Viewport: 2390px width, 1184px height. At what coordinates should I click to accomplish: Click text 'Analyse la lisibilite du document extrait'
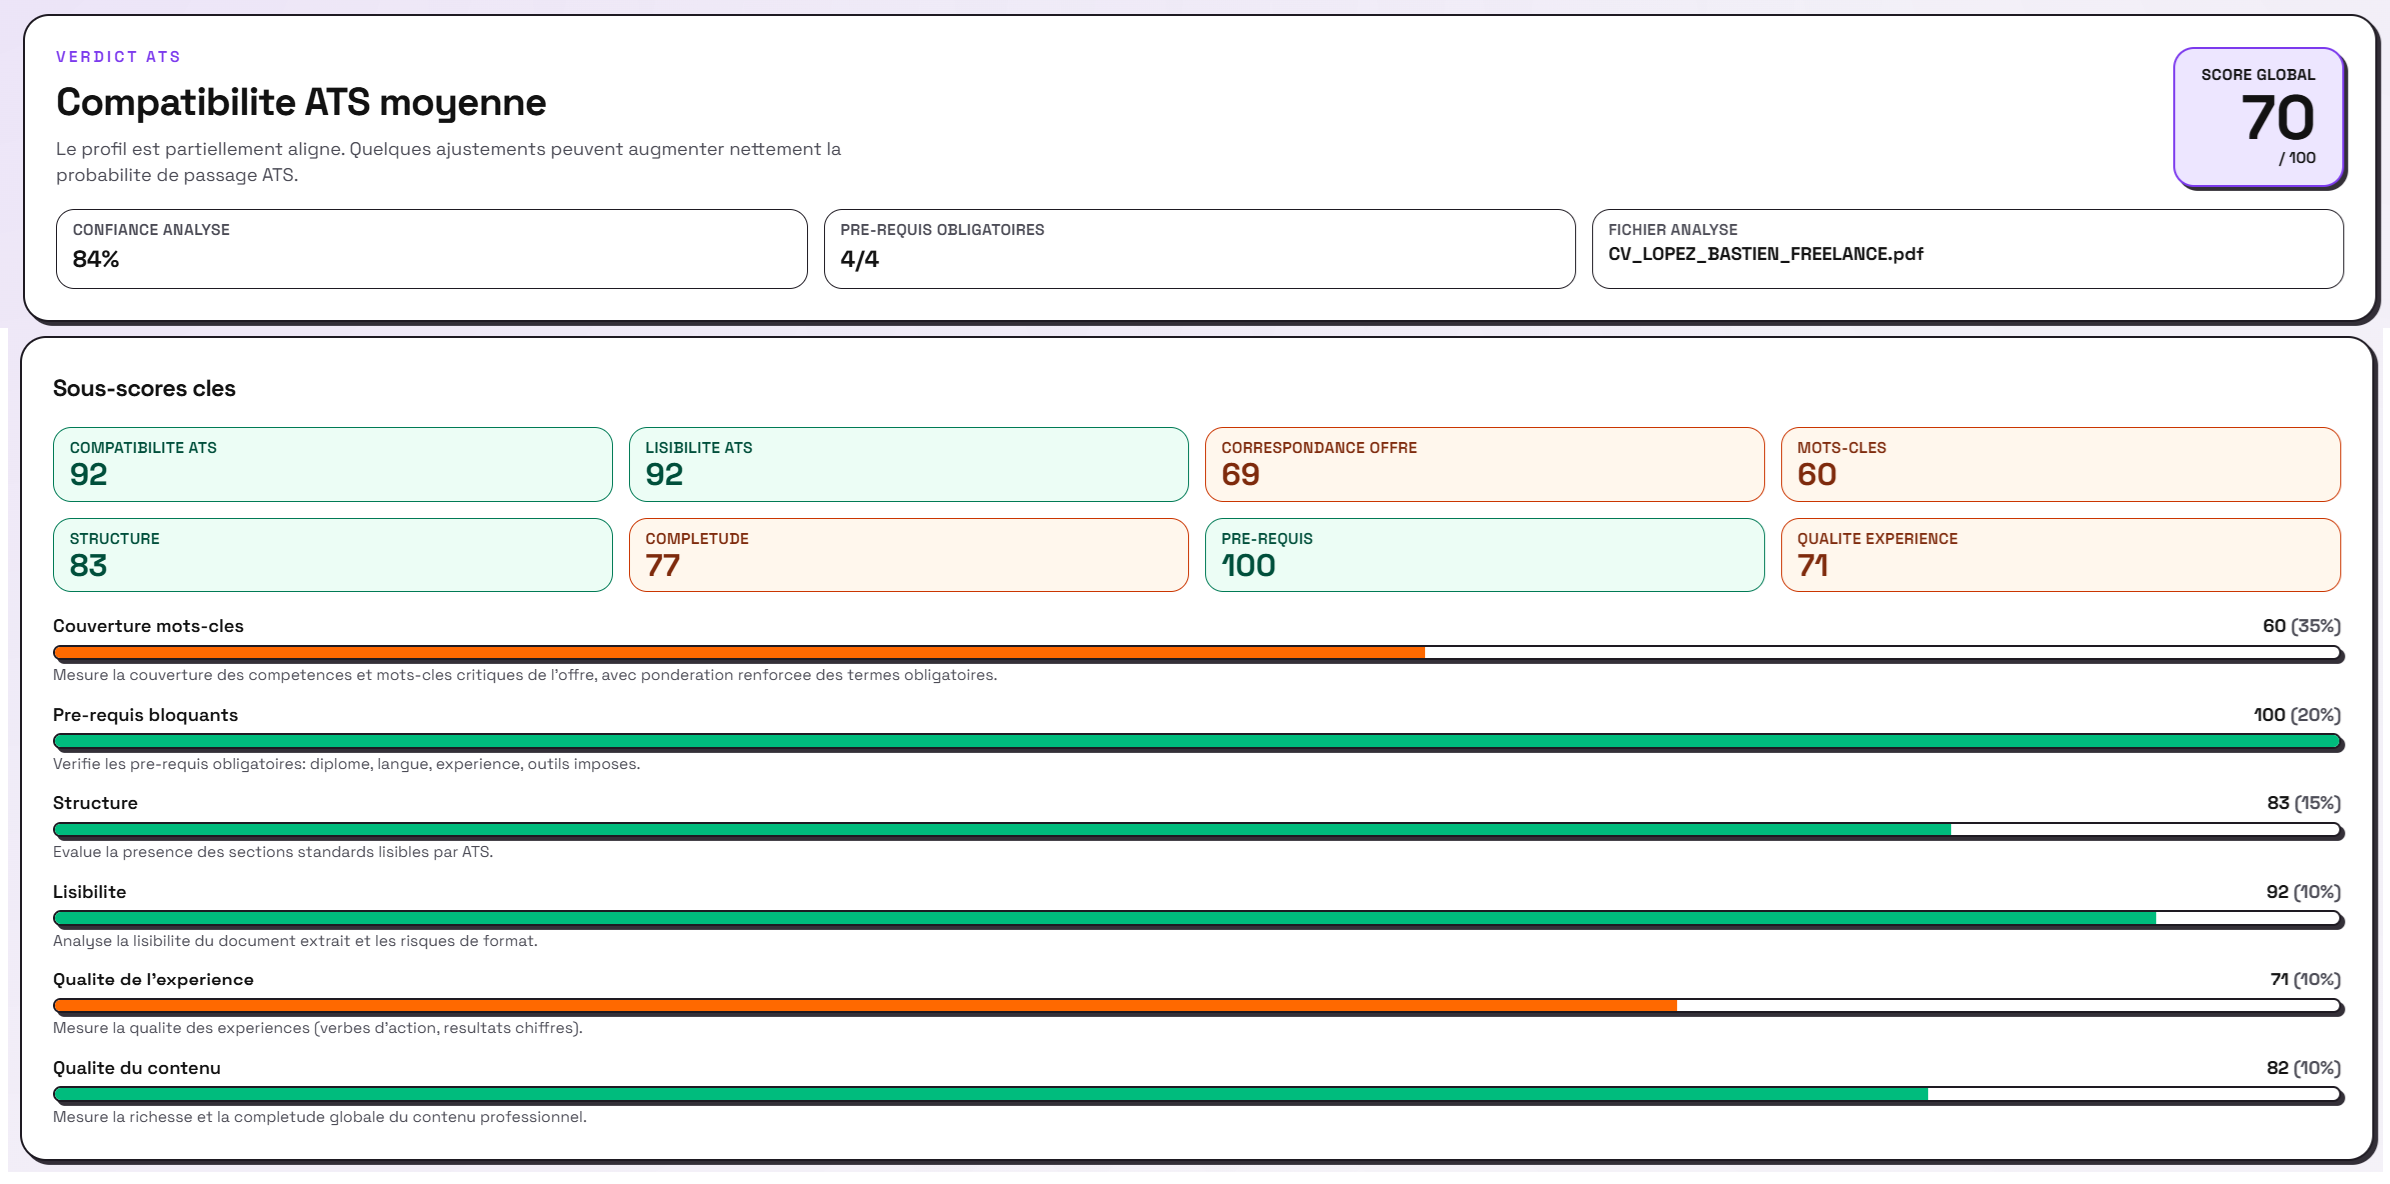pyautogui.click(x=295, y=941)
